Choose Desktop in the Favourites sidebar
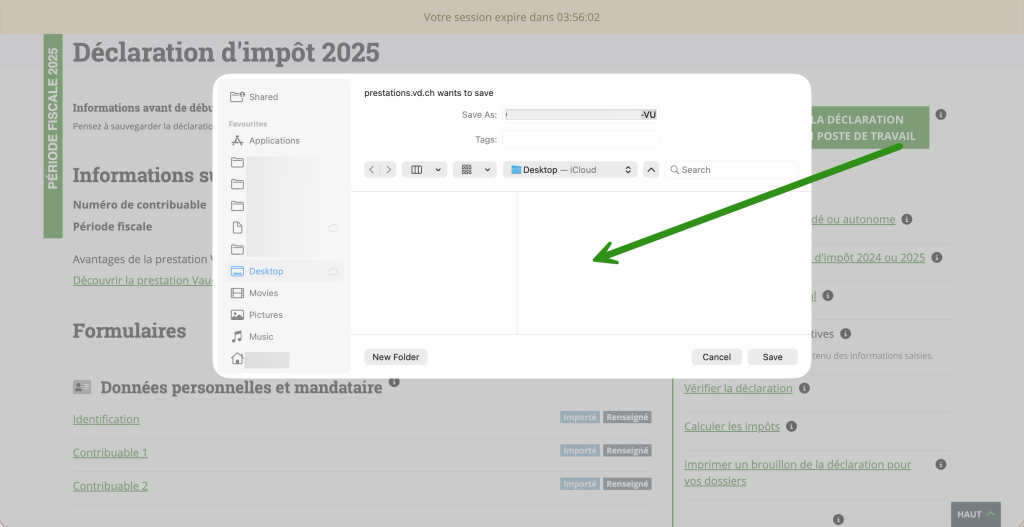 (x=266, y=272)
